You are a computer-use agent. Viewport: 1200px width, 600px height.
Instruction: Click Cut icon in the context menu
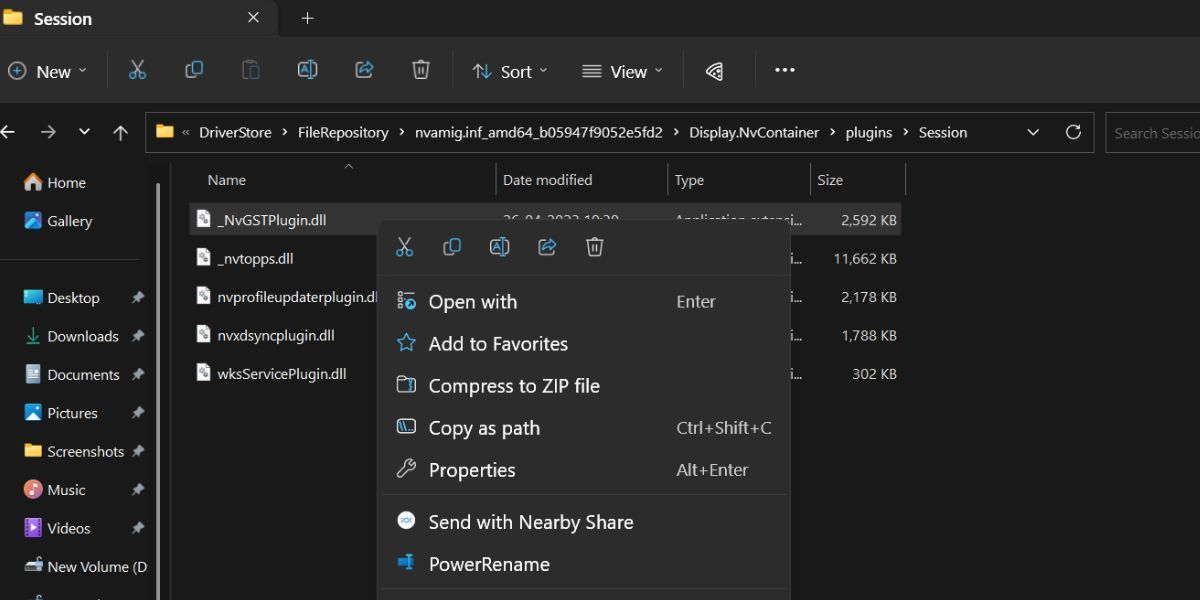coord(404,247)
